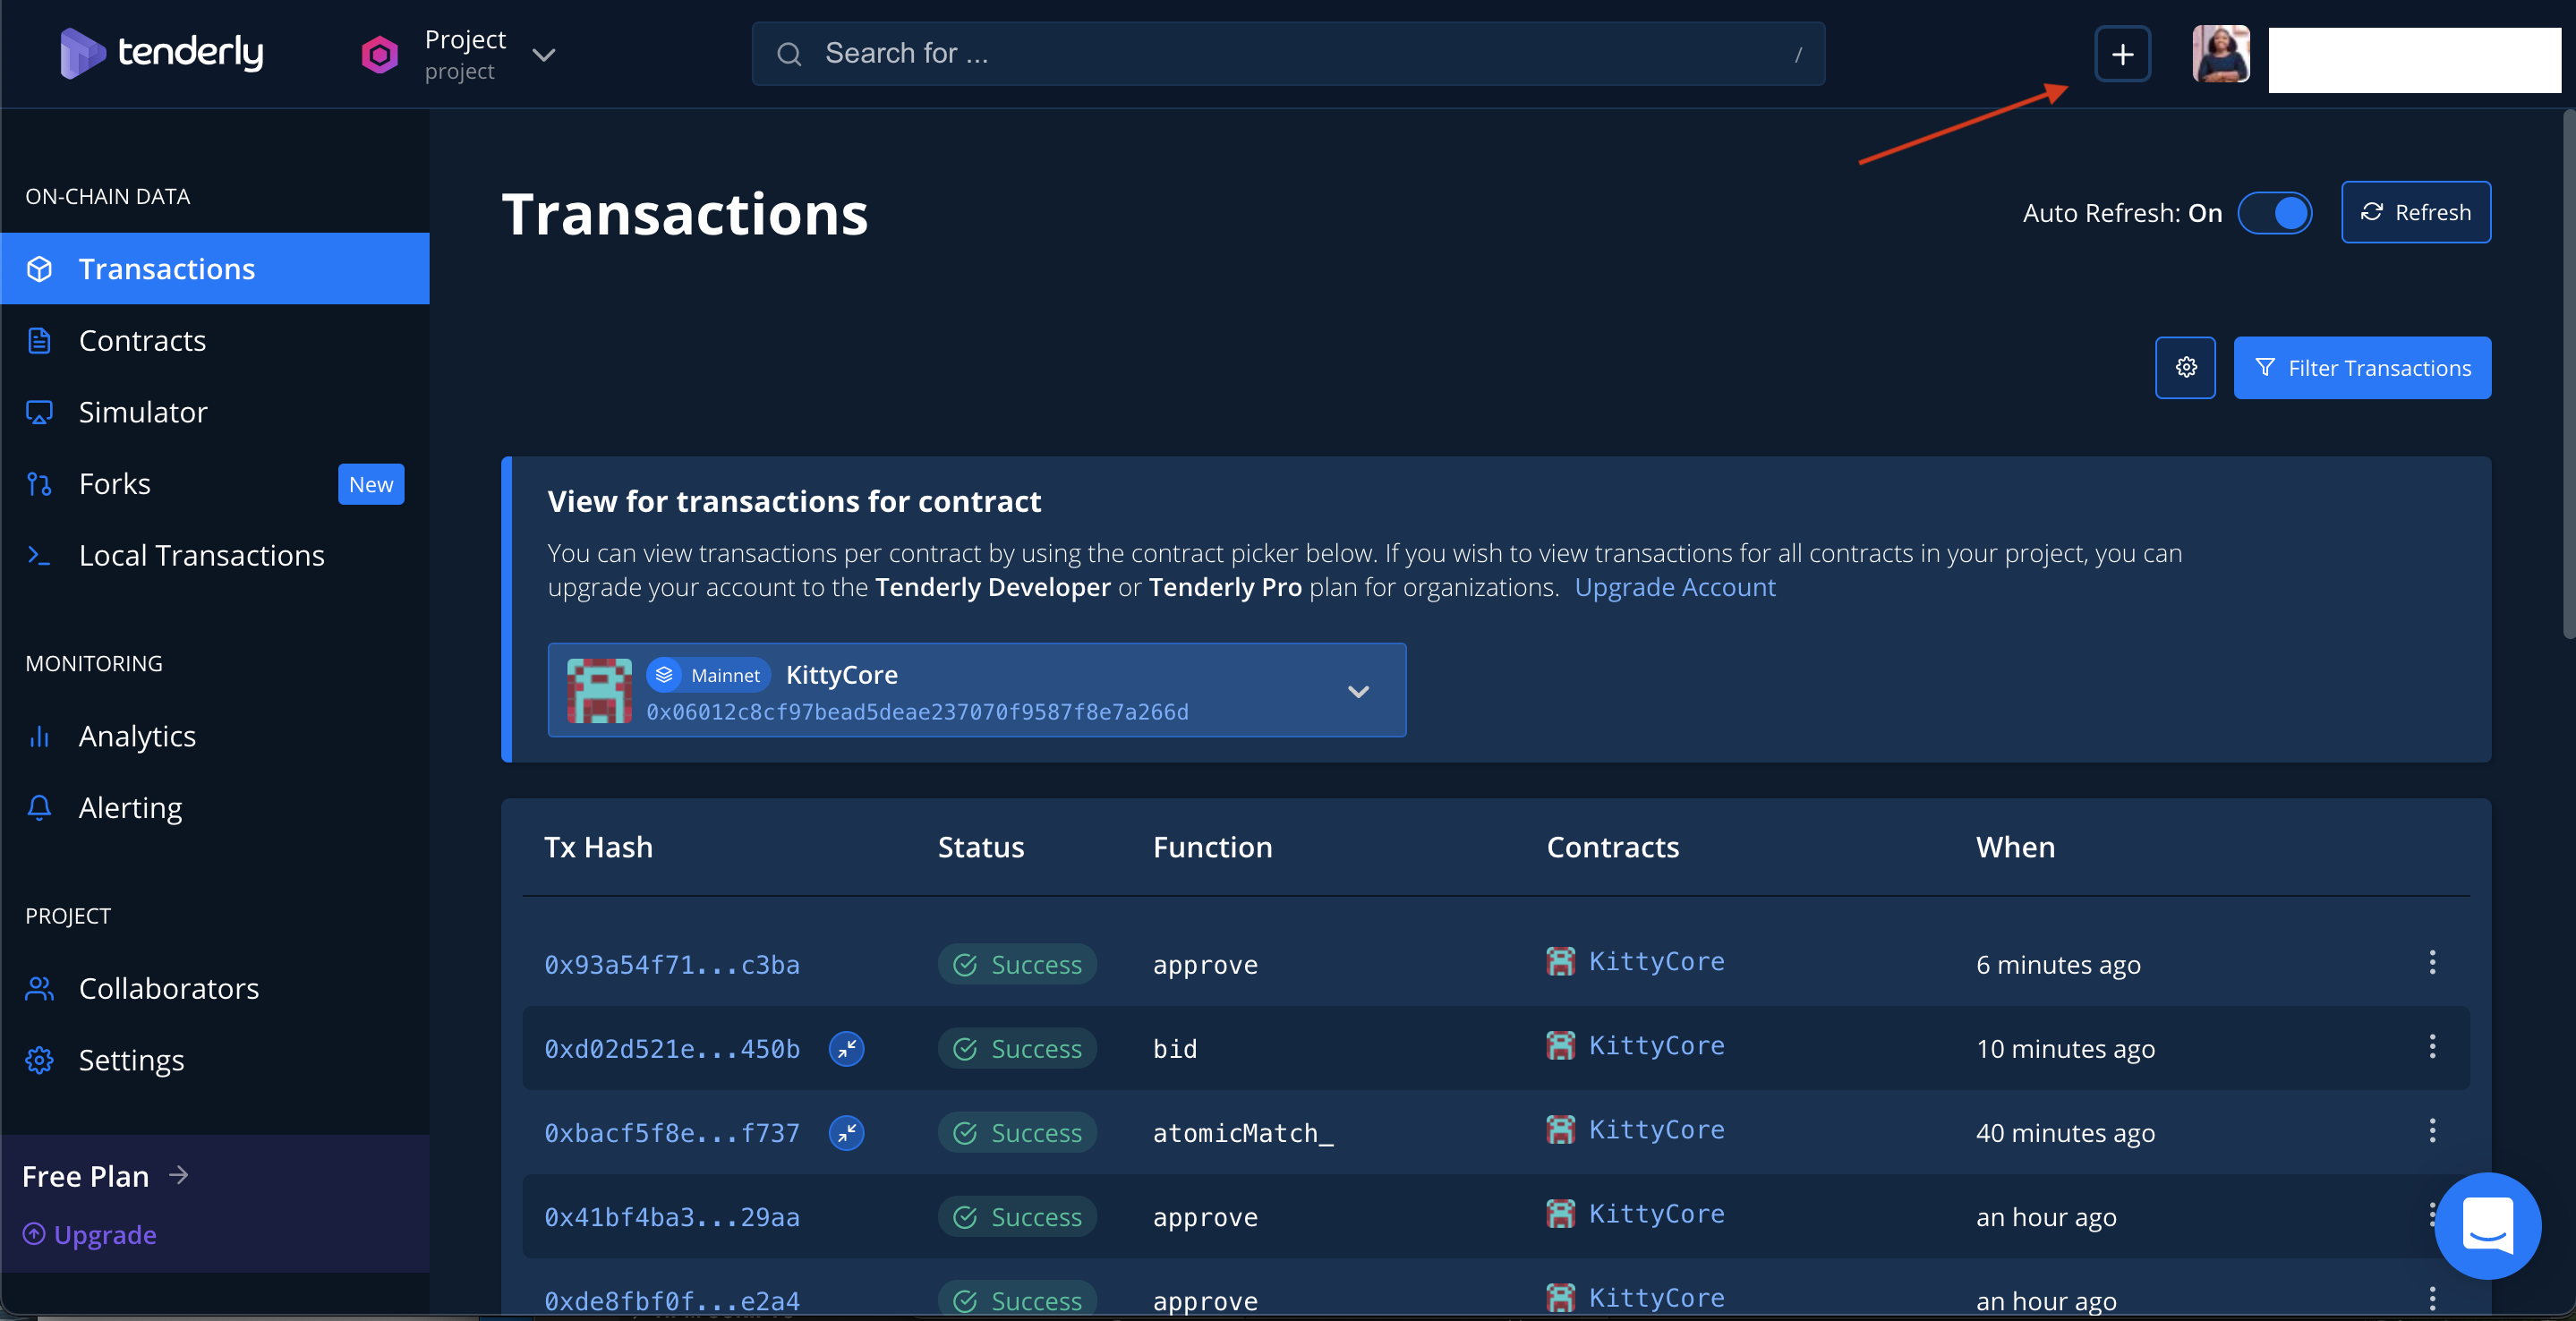The image size is (2576, 1321).
Task: Click the pink hexagon project icon
Action: click(379, 54)
